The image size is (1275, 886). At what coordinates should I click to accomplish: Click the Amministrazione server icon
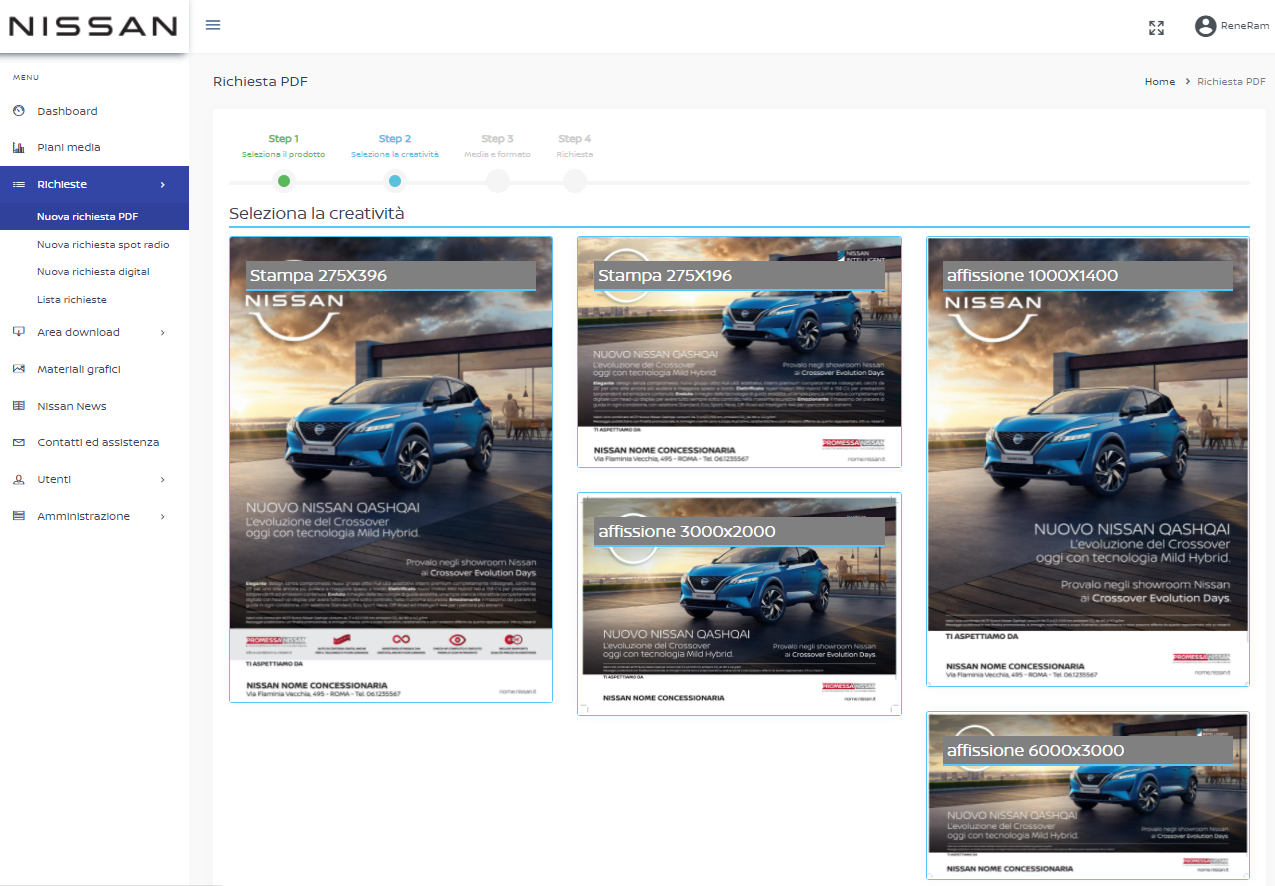coord(18,516)
